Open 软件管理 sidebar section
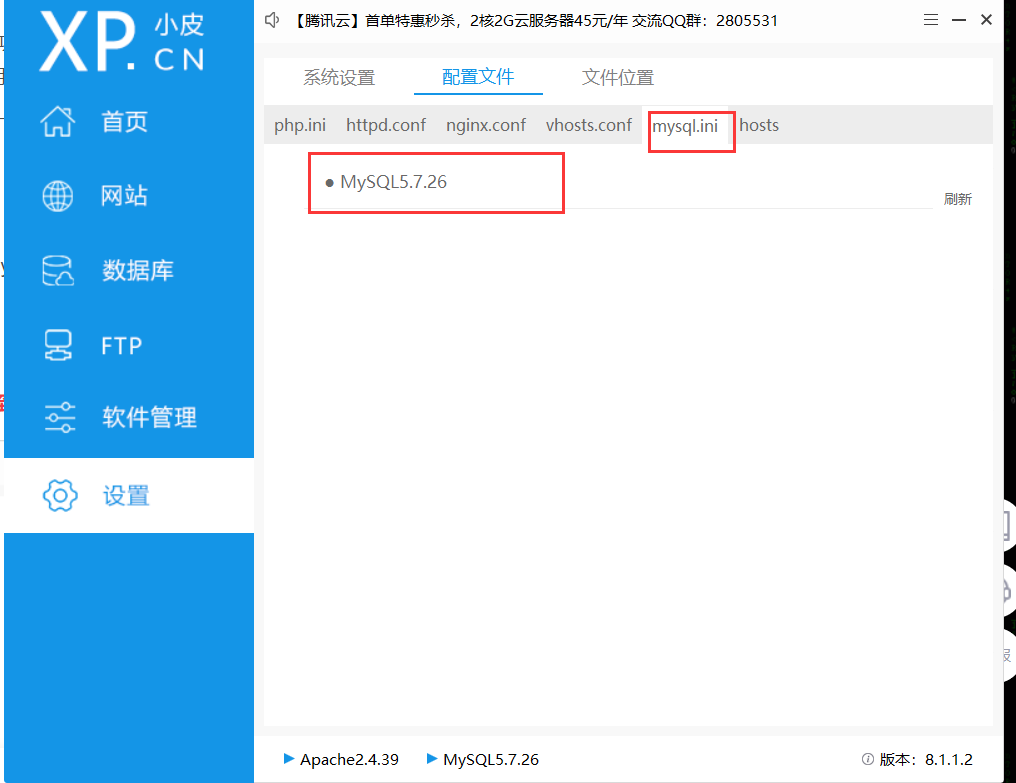Viewport: 1016px width, 783px height. click(x=149, y=417)
